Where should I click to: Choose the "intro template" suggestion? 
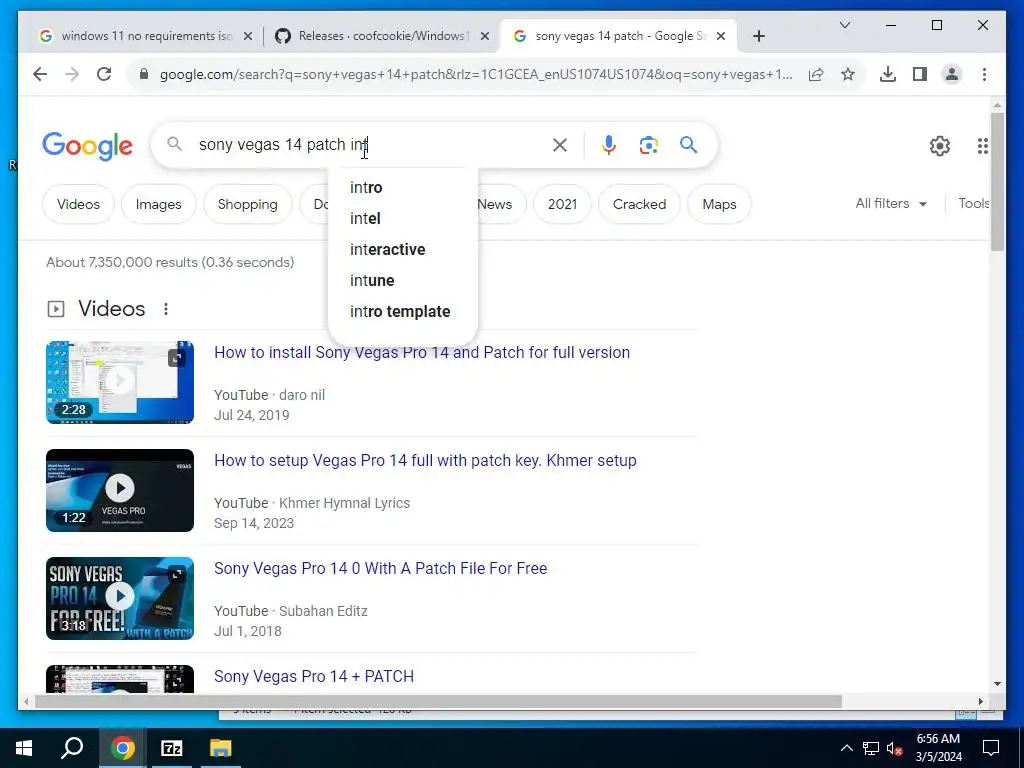pyautogui.click(x=403, y=312)
